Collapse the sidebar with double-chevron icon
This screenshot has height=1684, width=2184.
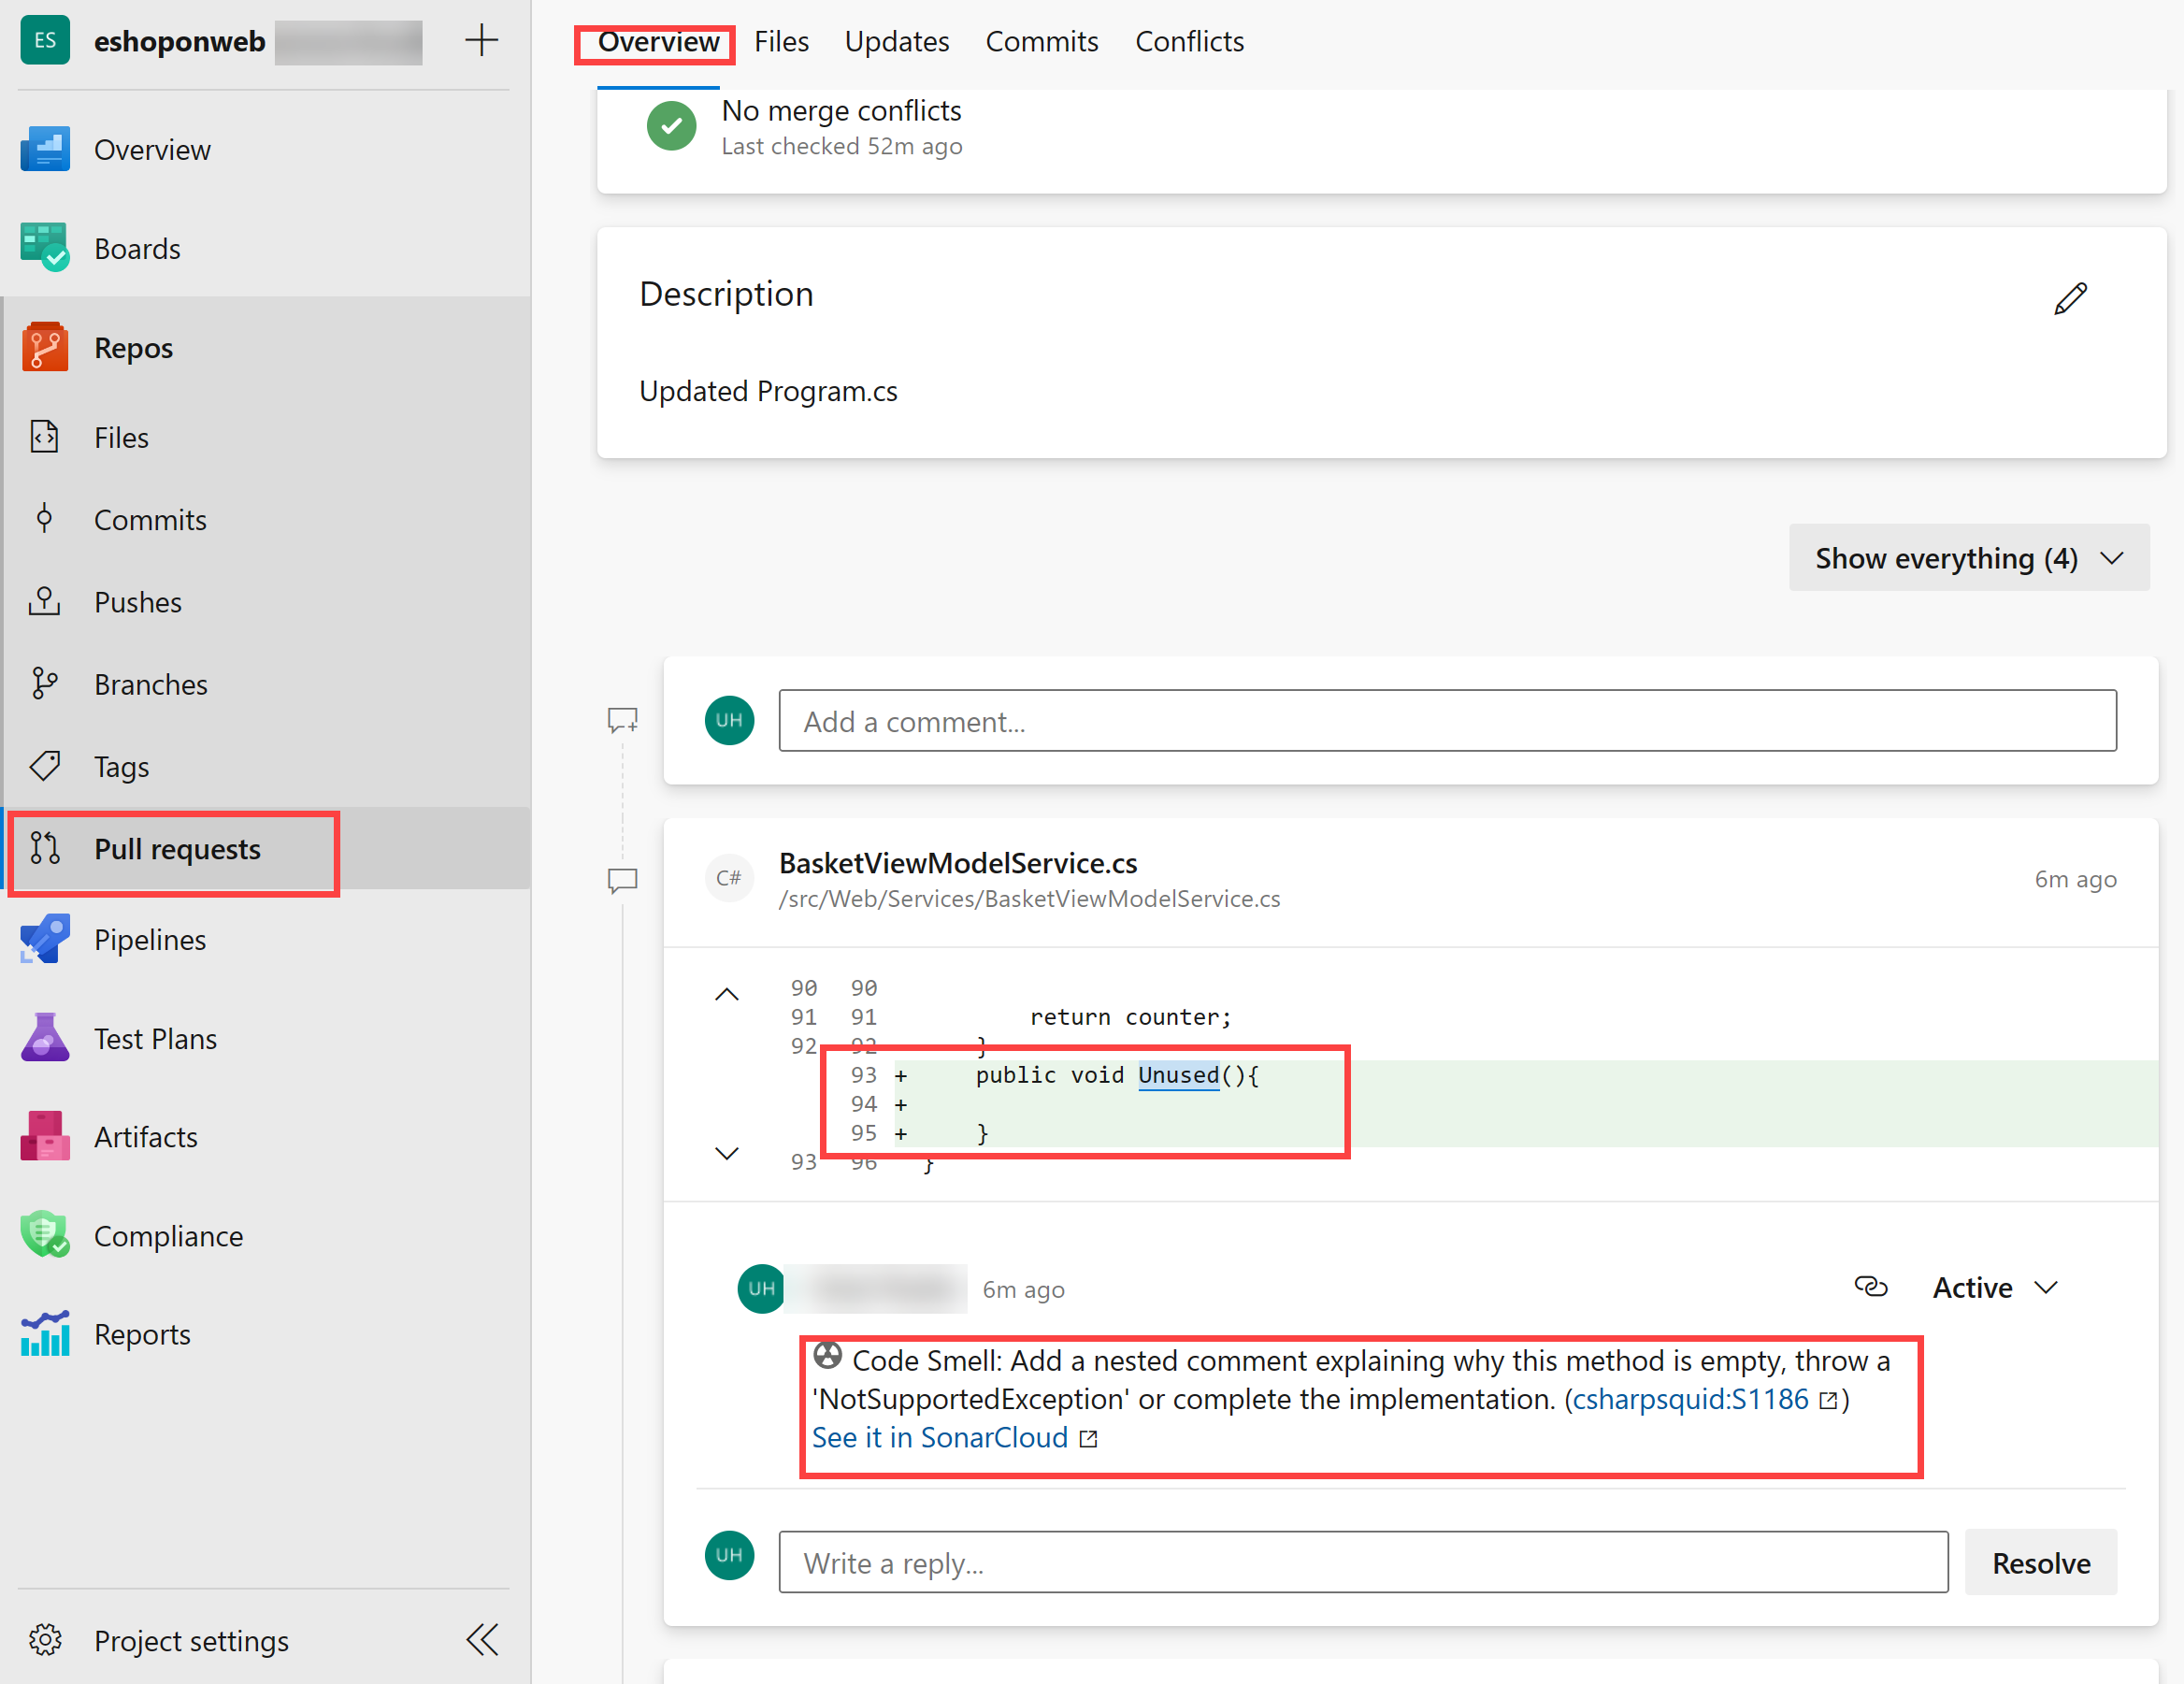pos(482,1640)
